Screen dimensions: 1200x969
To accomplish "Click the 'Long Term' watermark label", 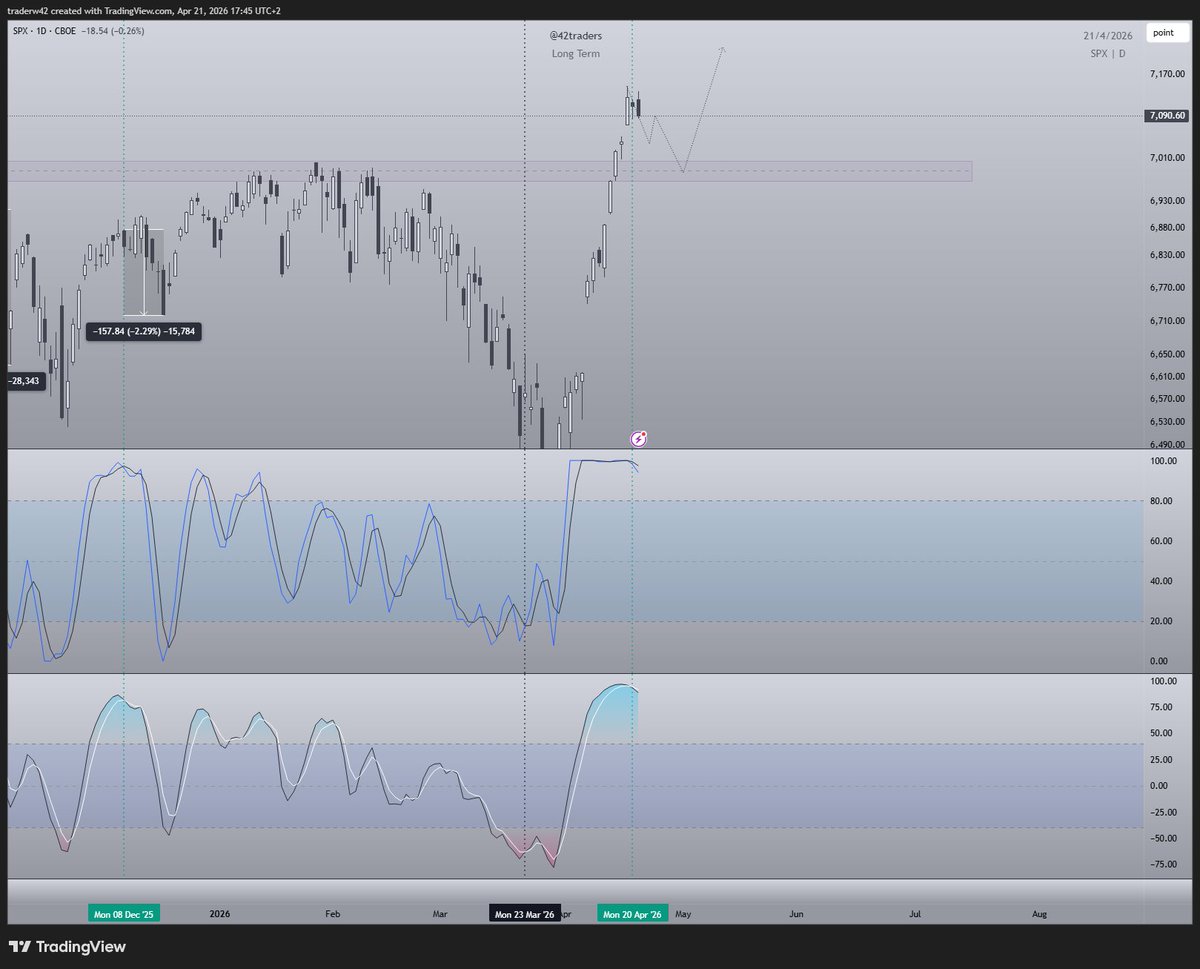I will coord(575,54).
